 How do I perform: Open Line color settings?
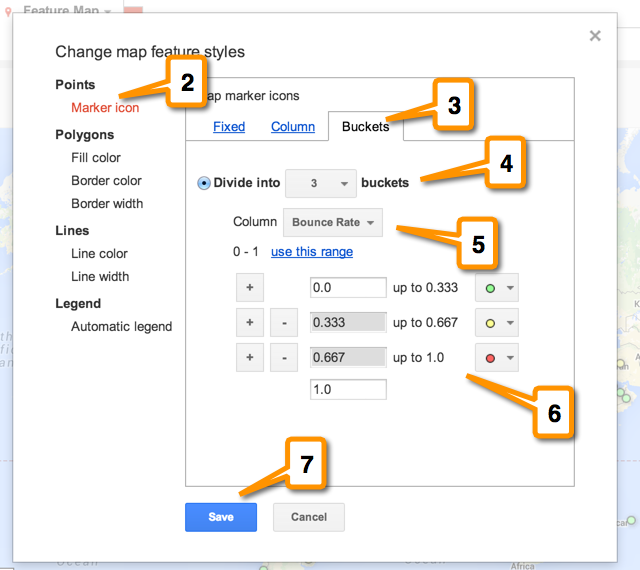click(100, 254)
